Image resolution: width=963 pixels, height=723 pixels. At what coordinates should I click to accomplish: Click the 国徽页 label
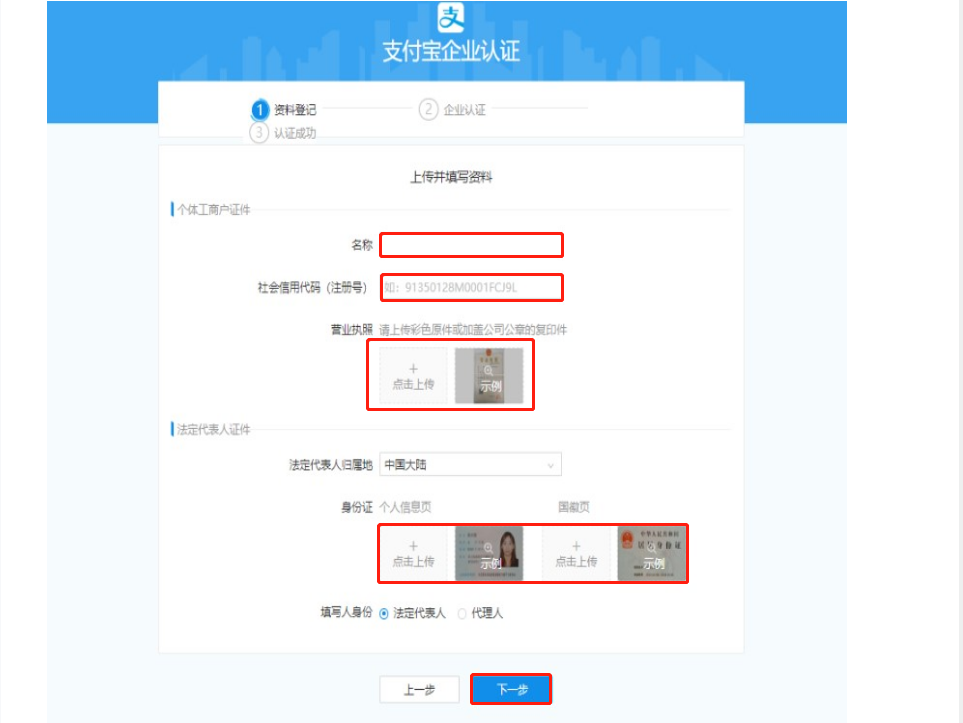pos(574,507)
